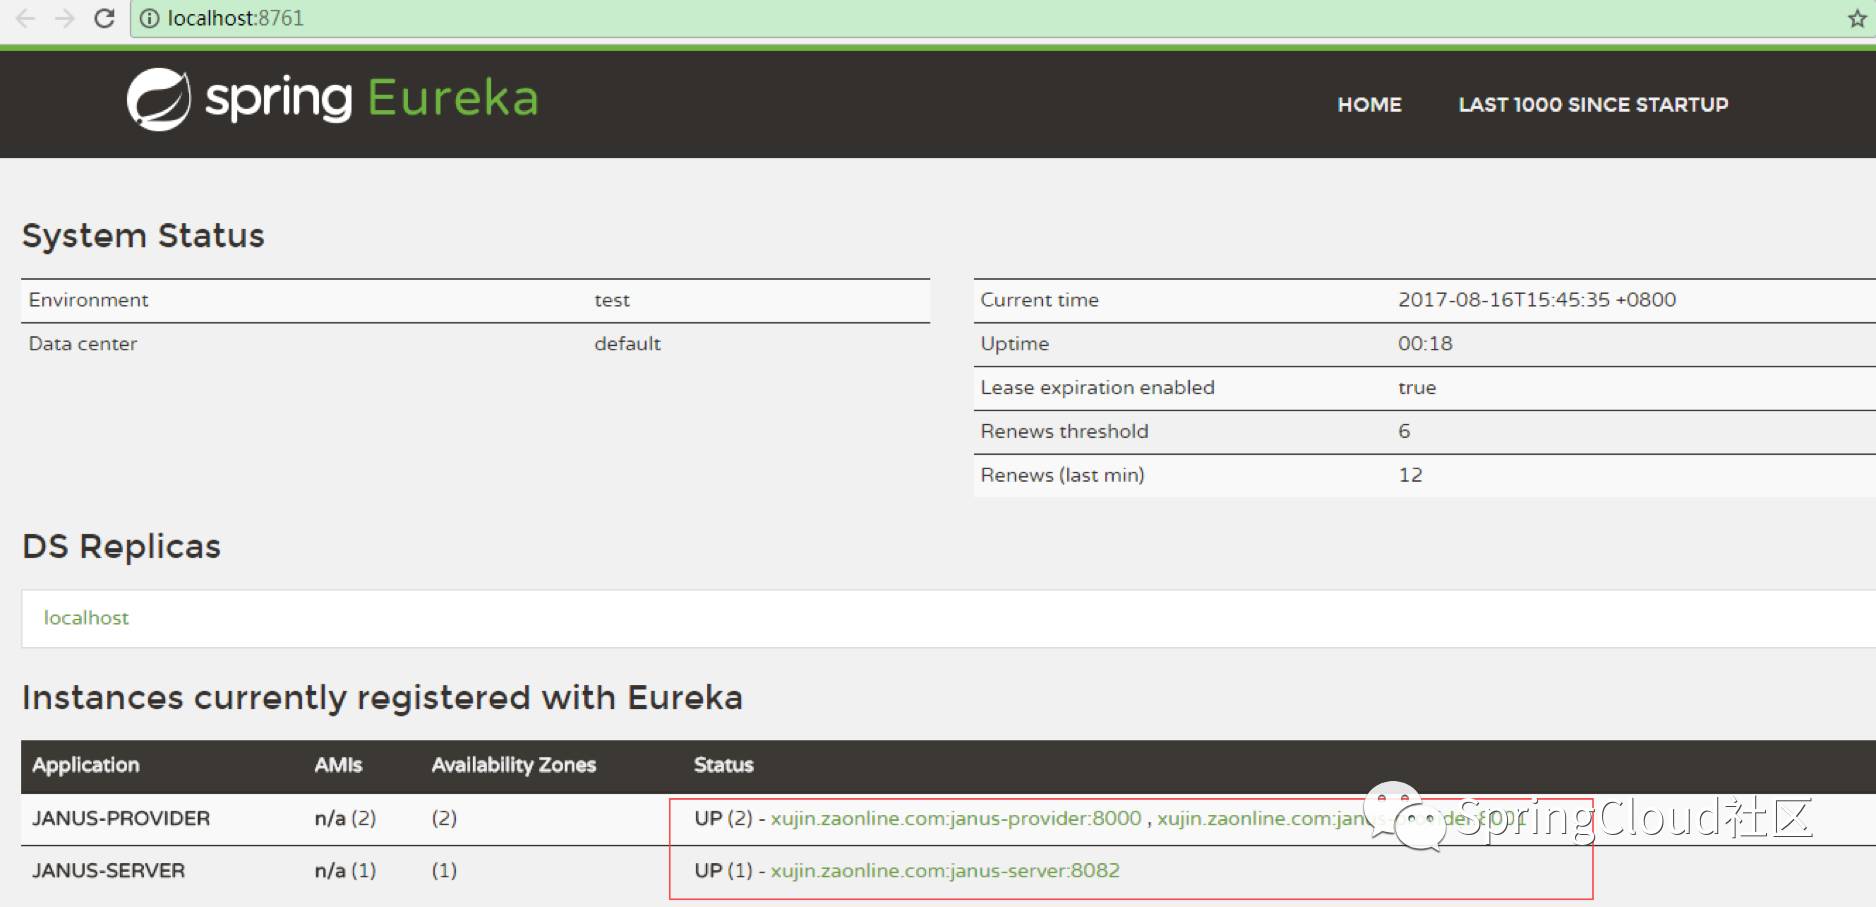This screenshot has height=907, width=1876.
Task: Click the Data center label
Action: [82, 344]
